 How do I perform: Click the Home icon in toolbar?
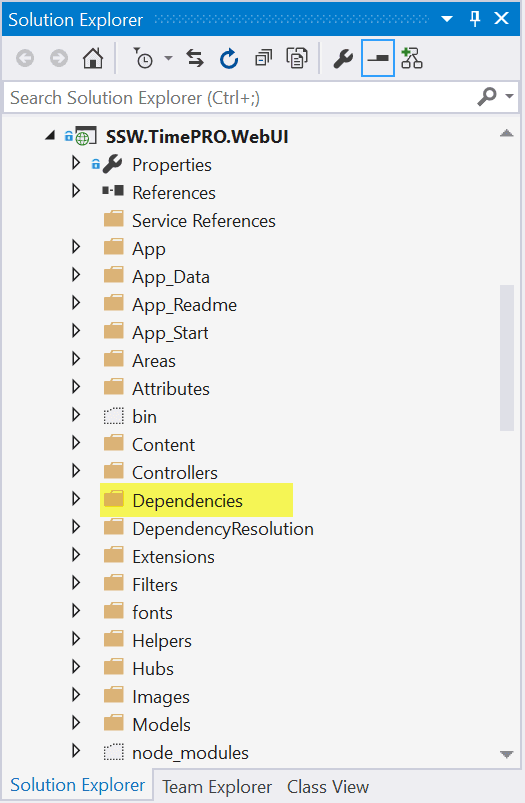click(93, 58)
